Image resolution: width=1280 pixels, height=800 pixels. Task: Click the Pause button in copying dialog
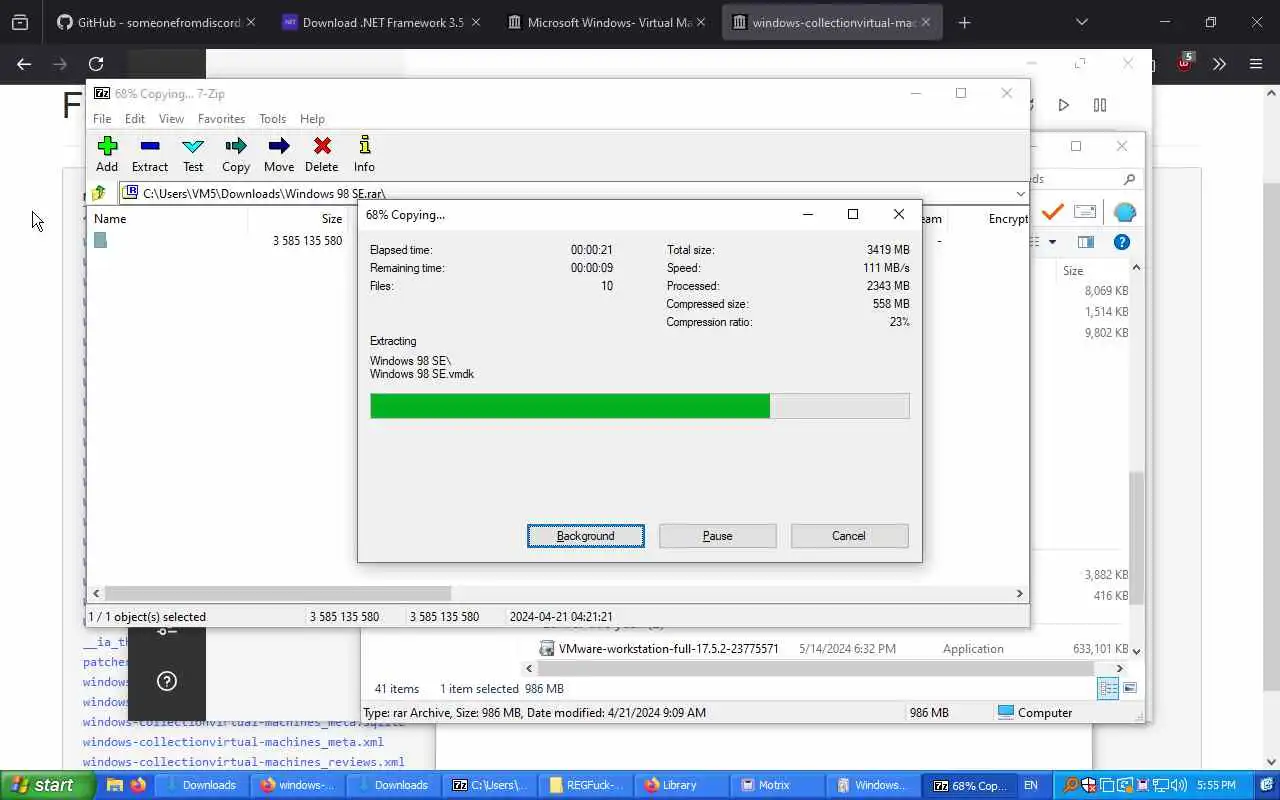coord(717,536)
